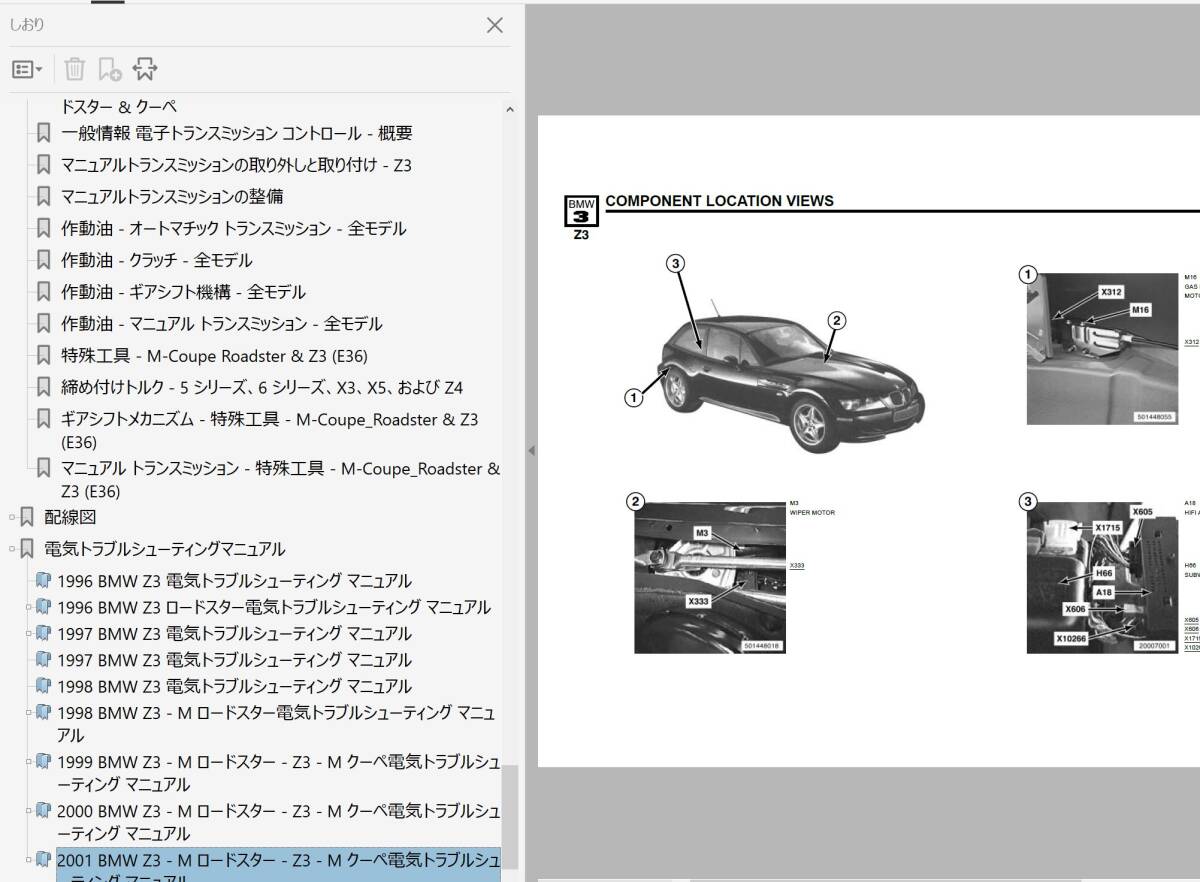Expand the first 1997 BMW Z3 bookmark node

coord(28,633)
